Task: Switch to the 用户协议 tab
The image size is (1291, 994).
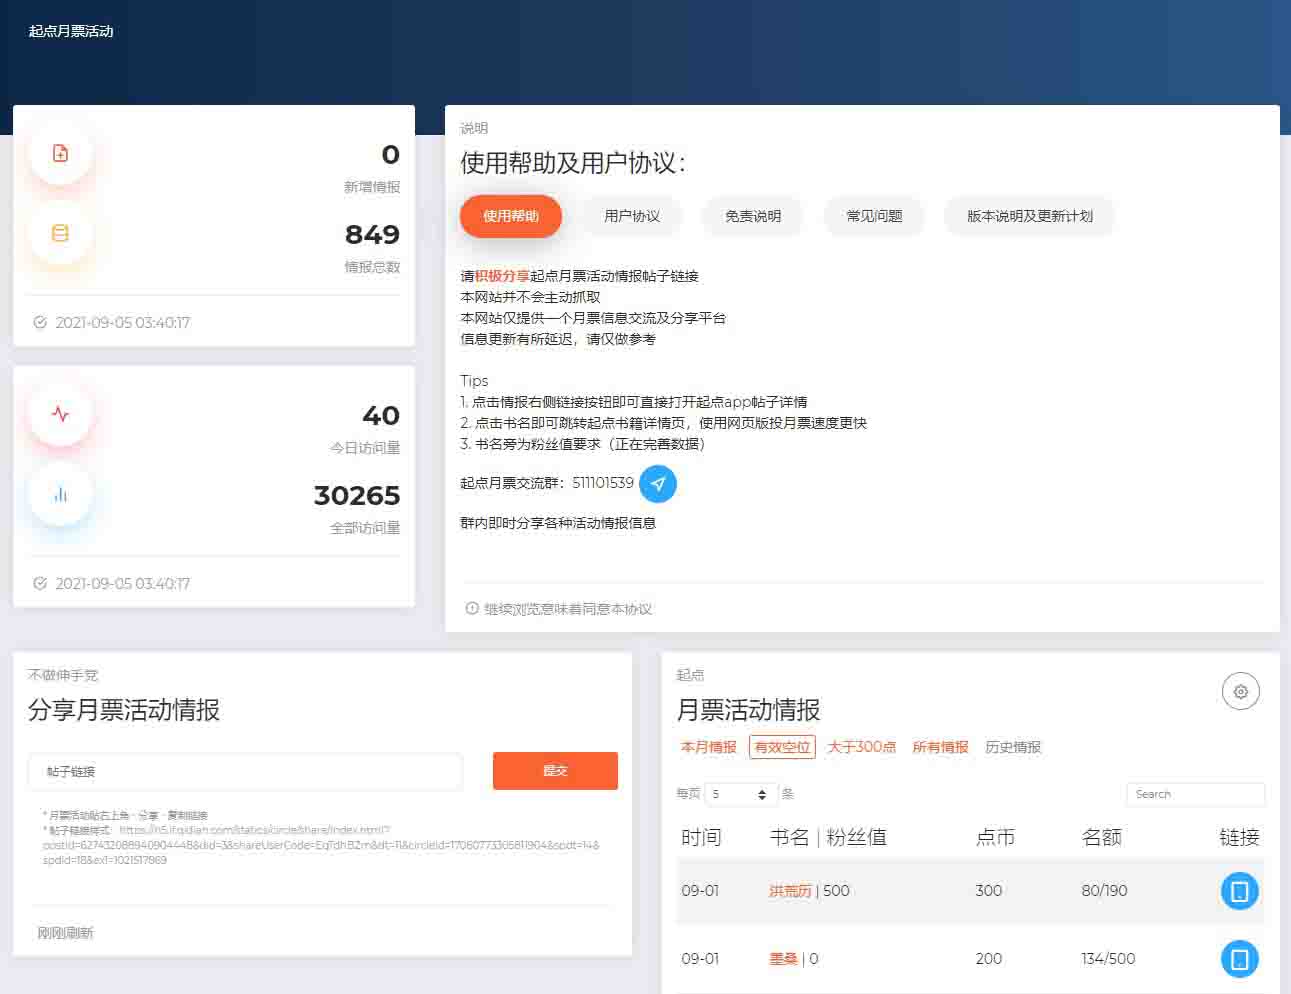Action: click(x=632, y=216)
